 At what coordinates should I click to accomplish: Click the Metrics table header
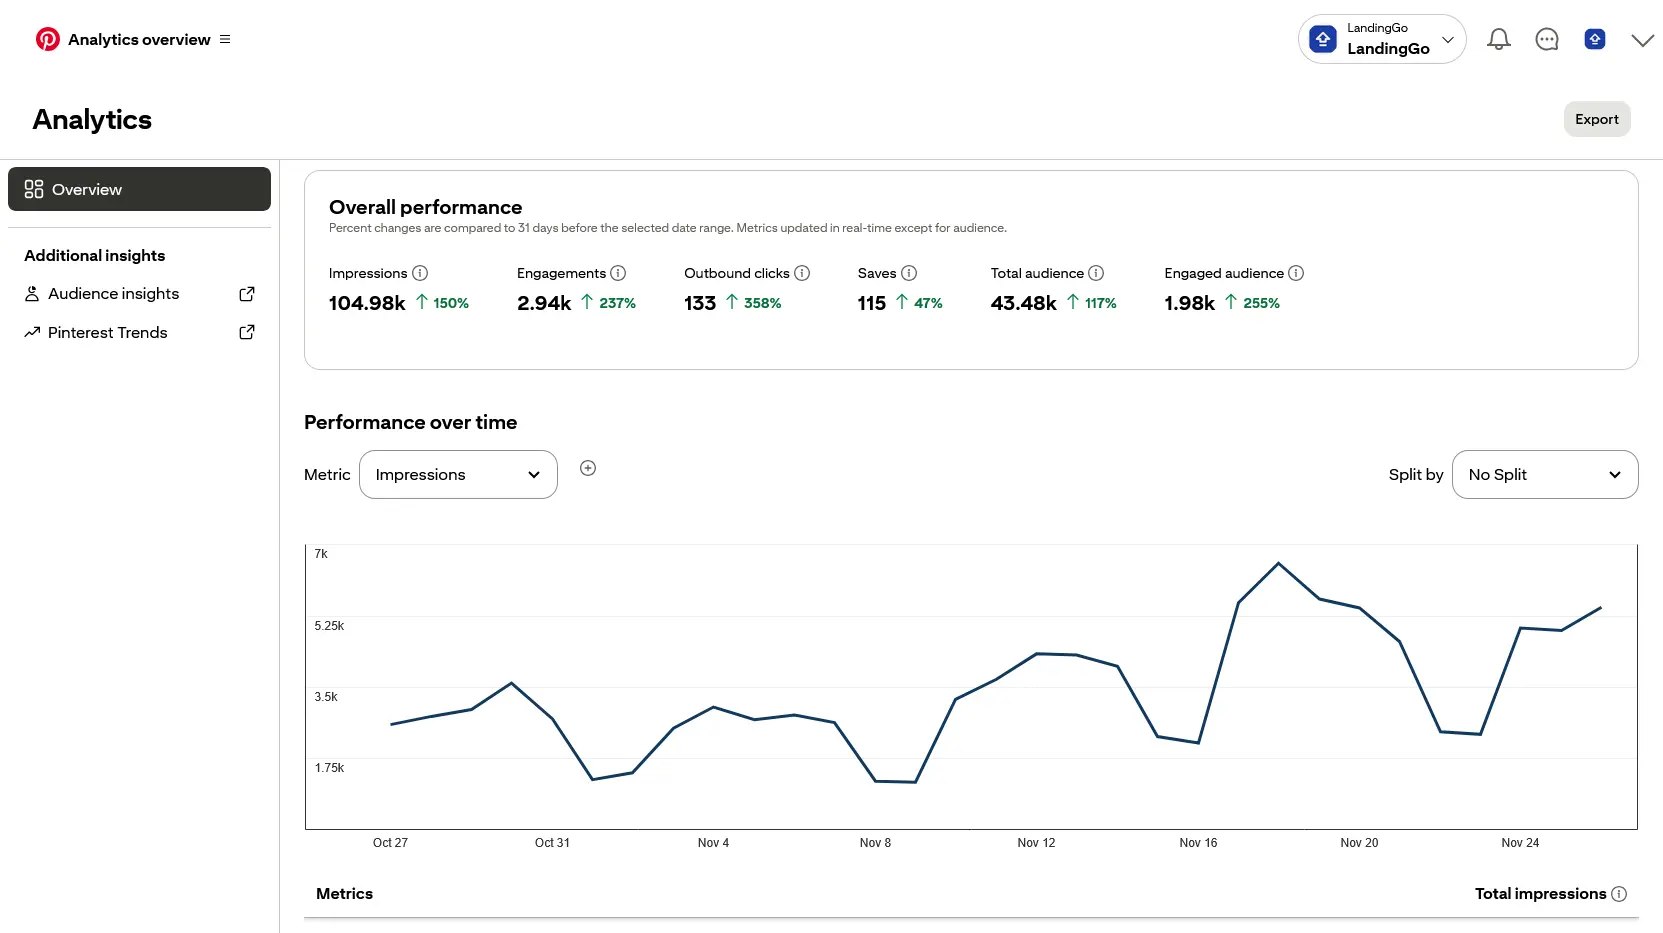344,894
